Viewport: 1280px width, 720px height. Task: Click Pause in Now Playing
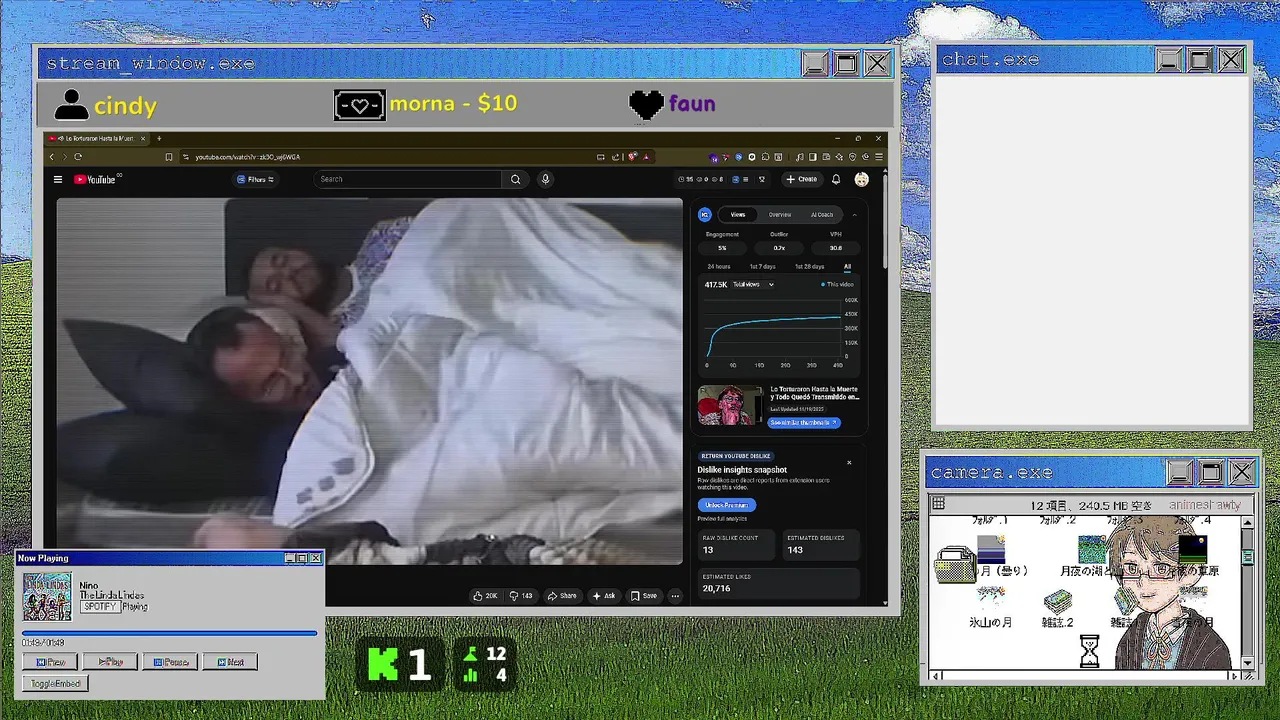(171, 662)
